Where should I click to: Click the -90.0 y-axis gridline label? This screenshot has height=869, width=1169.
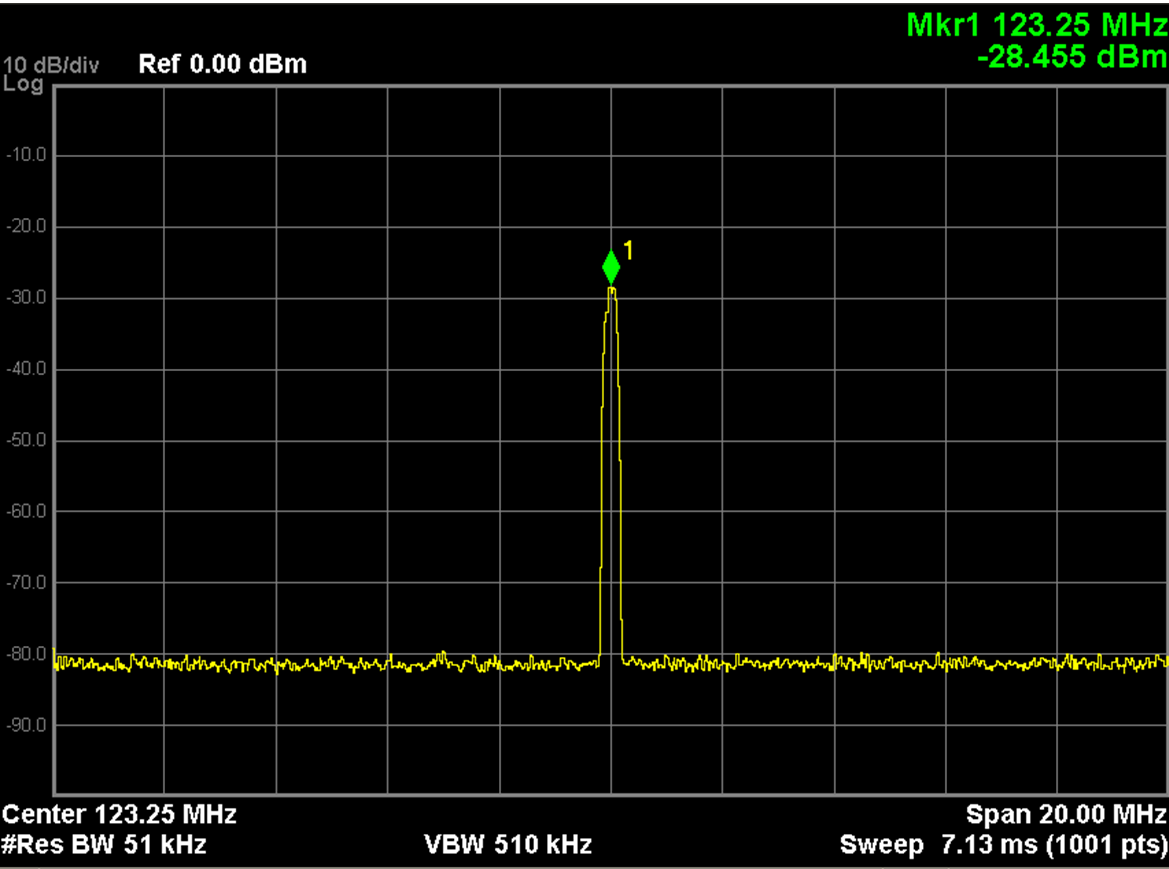coord(26,724)
